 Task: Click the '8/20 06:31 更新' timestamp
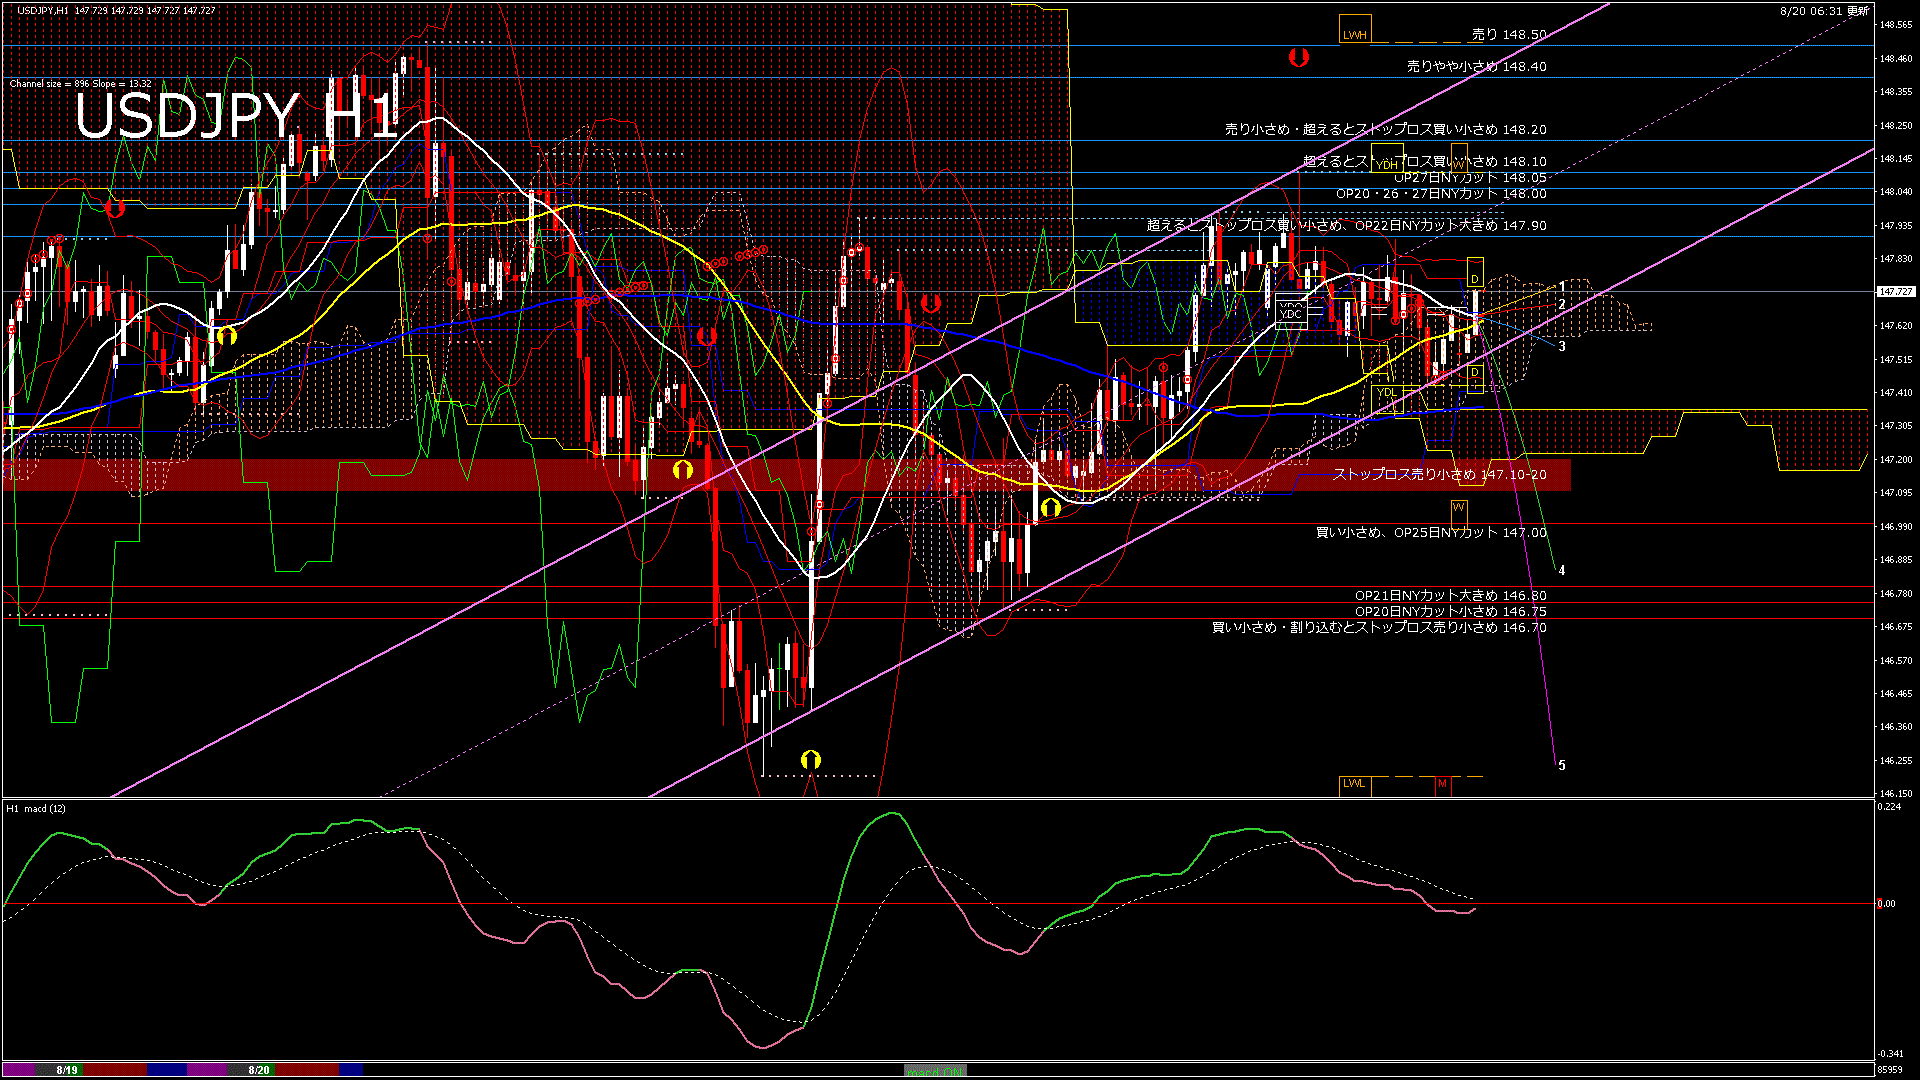pyautogui.click(x=1824, y=10)
